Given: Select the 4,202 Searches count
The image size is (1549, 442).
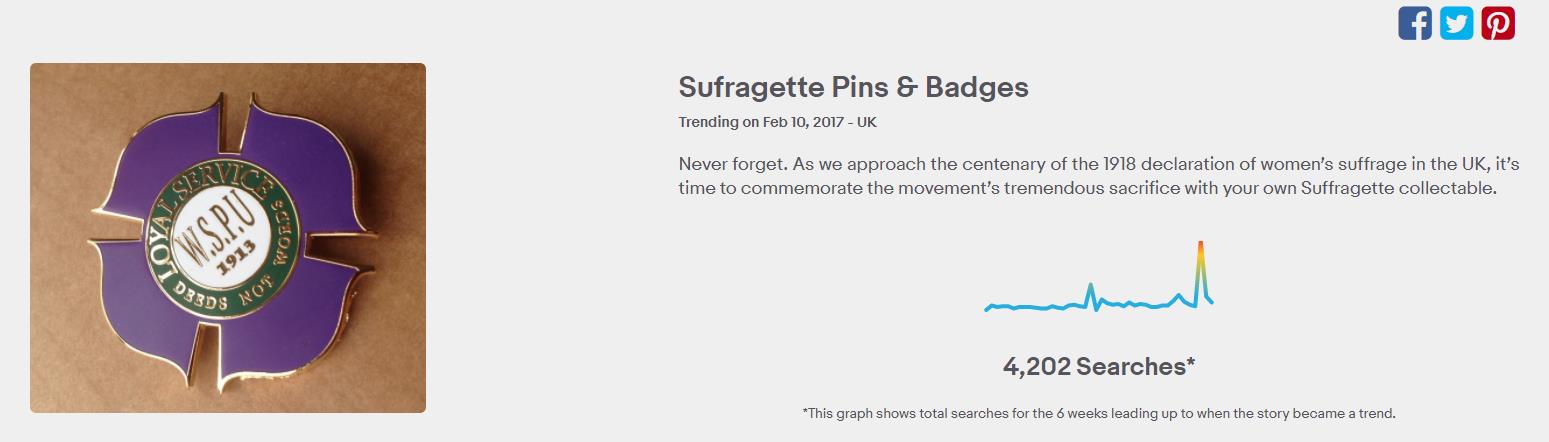Looking at the screenshot, I should click(1099, 367).
